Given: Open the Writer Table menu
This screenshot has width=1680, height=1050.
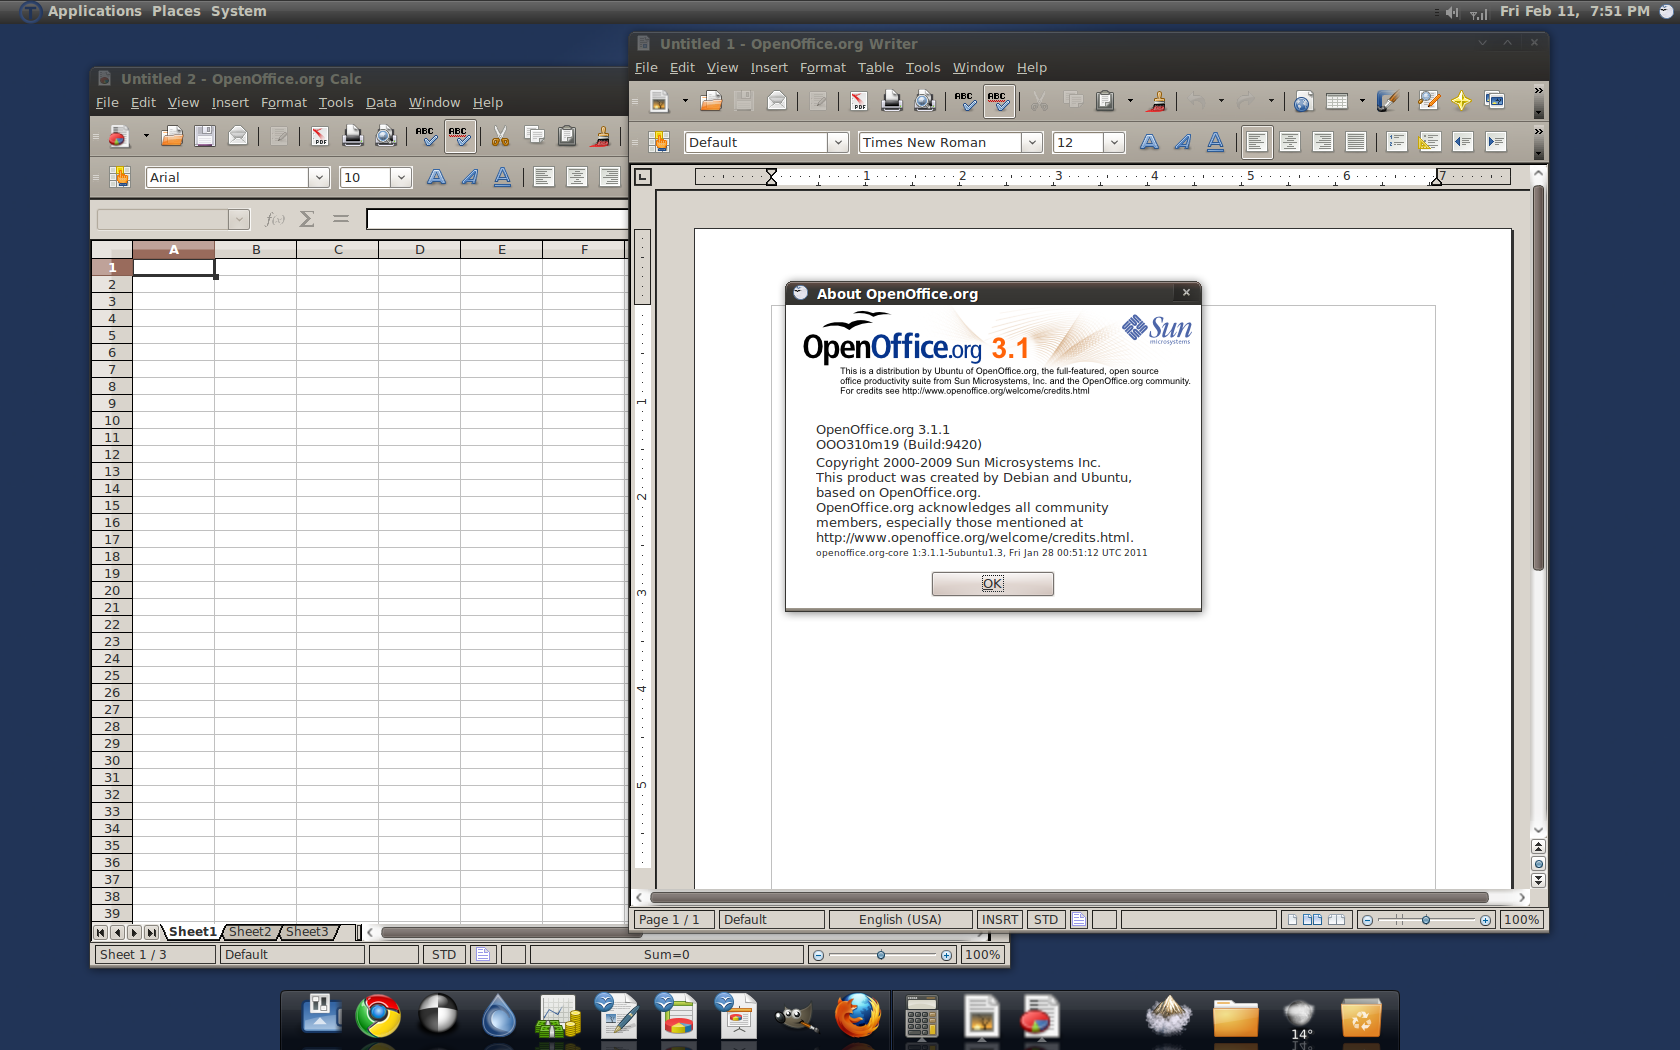Looking at the screenshot, I should (x=875, y=68).
